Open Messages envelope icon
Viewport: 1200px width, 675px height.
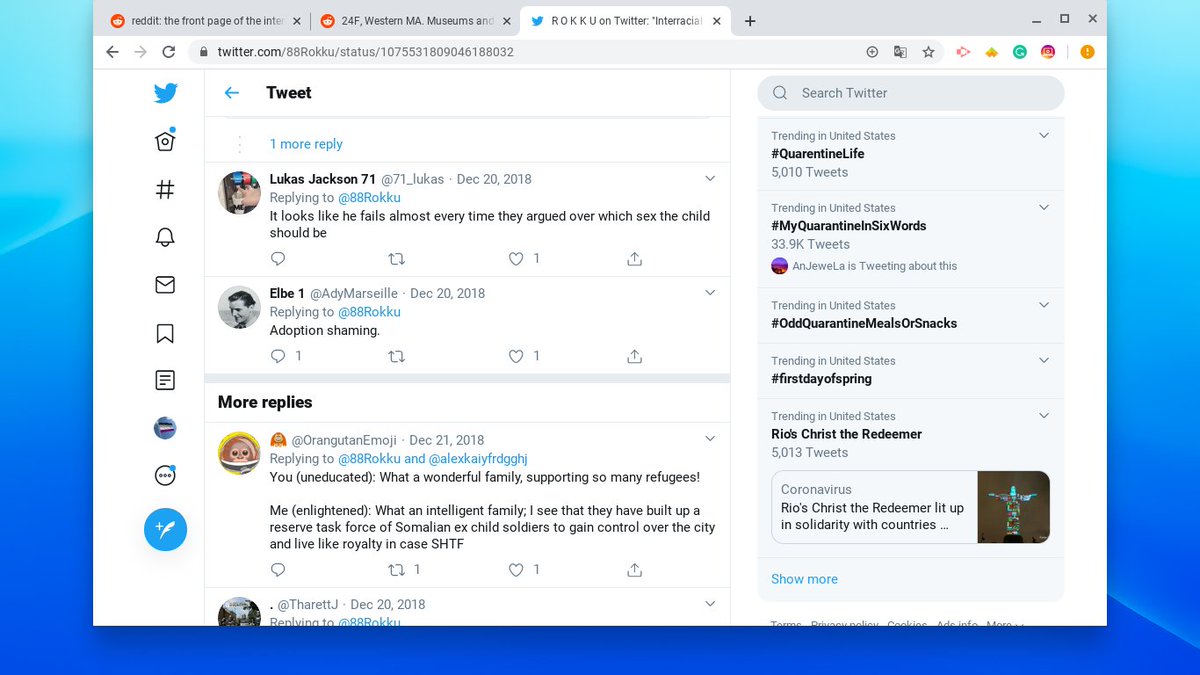click(166, 285)
